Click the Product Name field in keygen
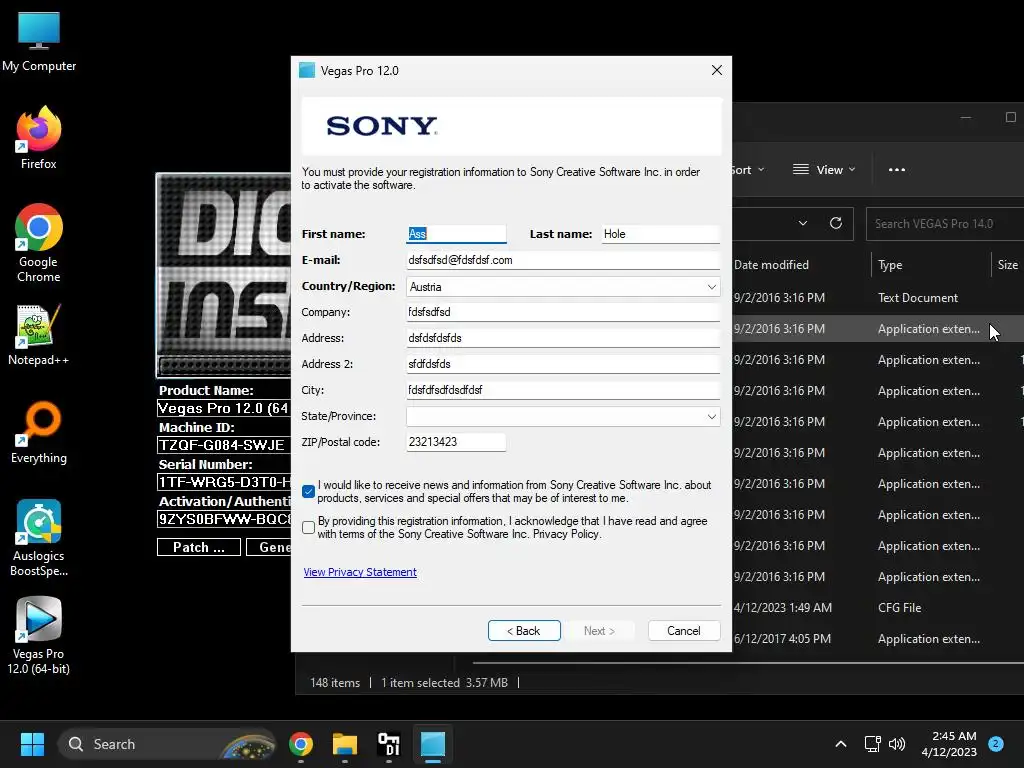The image size is (1024, 768). point(223,408)
